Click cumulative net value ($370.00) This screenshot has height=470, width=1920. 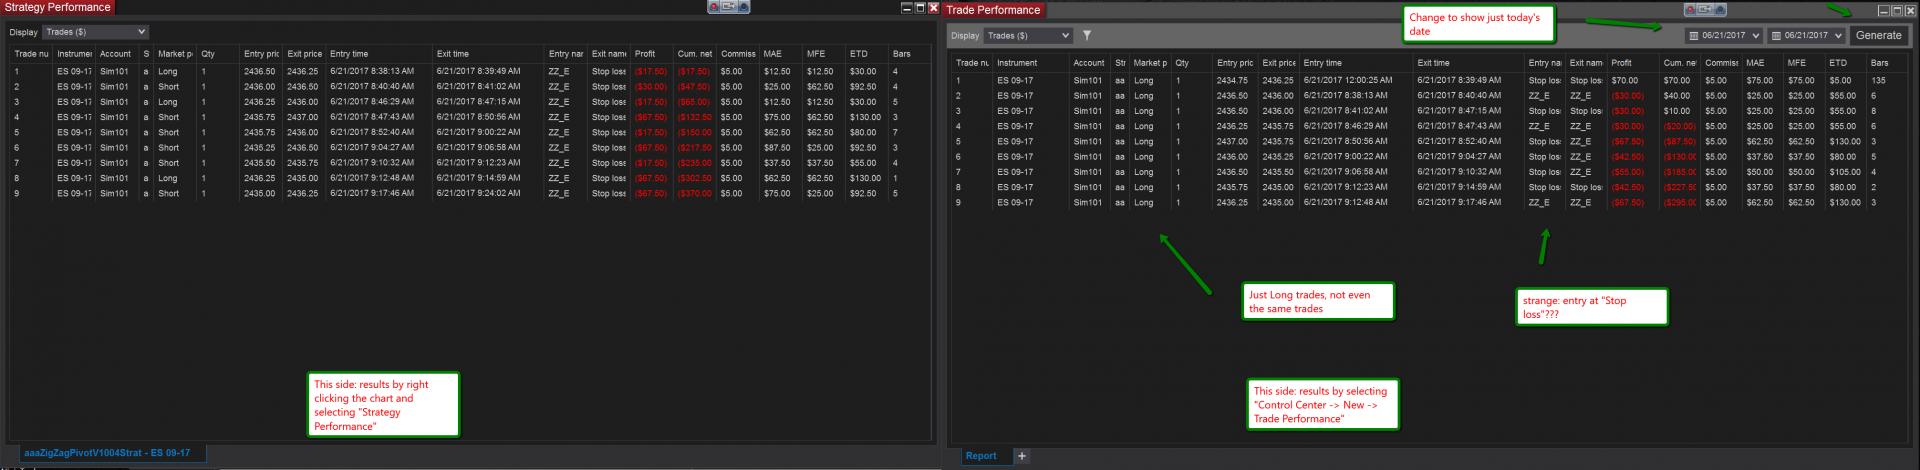tap(695, 194)
